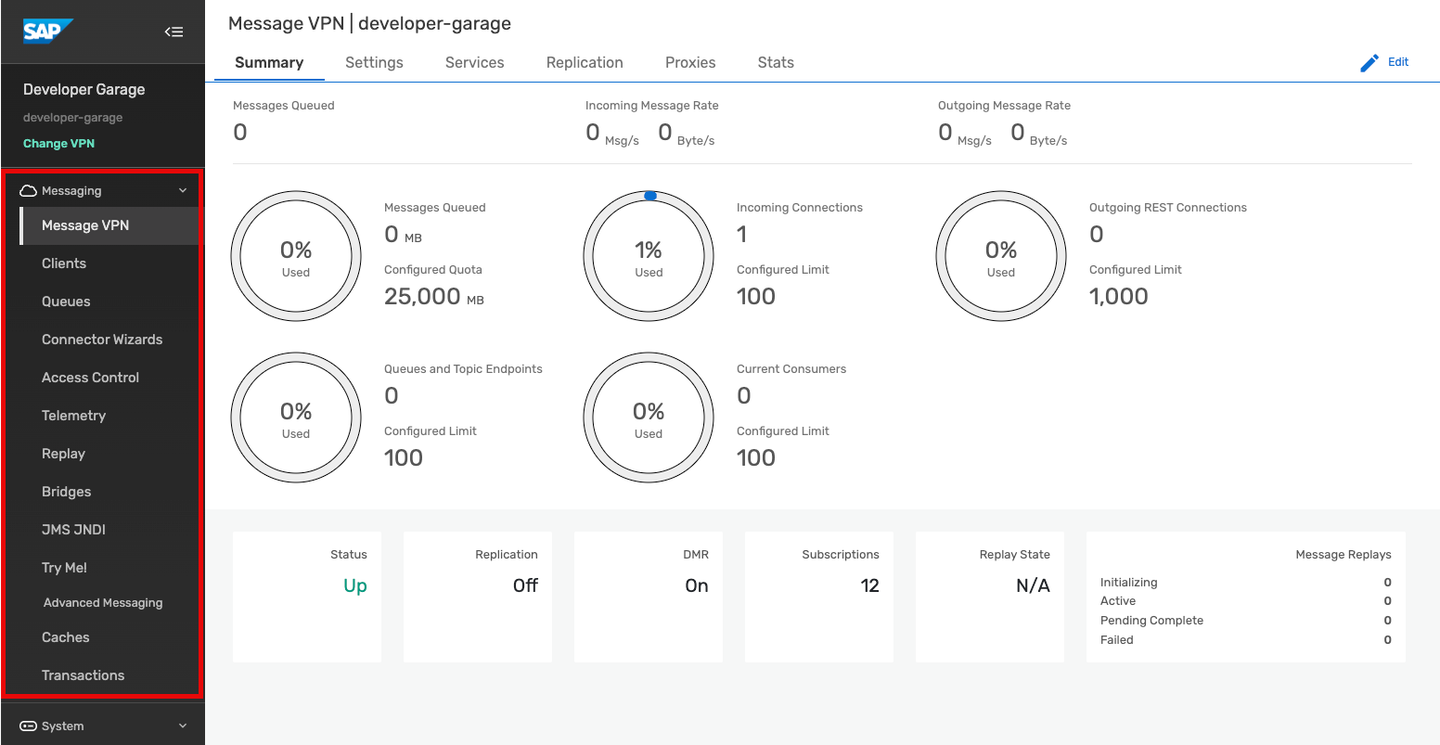Click the Pending Complete row
The height and width of the screenshot is (745, 1440).
pos(1245,620)
